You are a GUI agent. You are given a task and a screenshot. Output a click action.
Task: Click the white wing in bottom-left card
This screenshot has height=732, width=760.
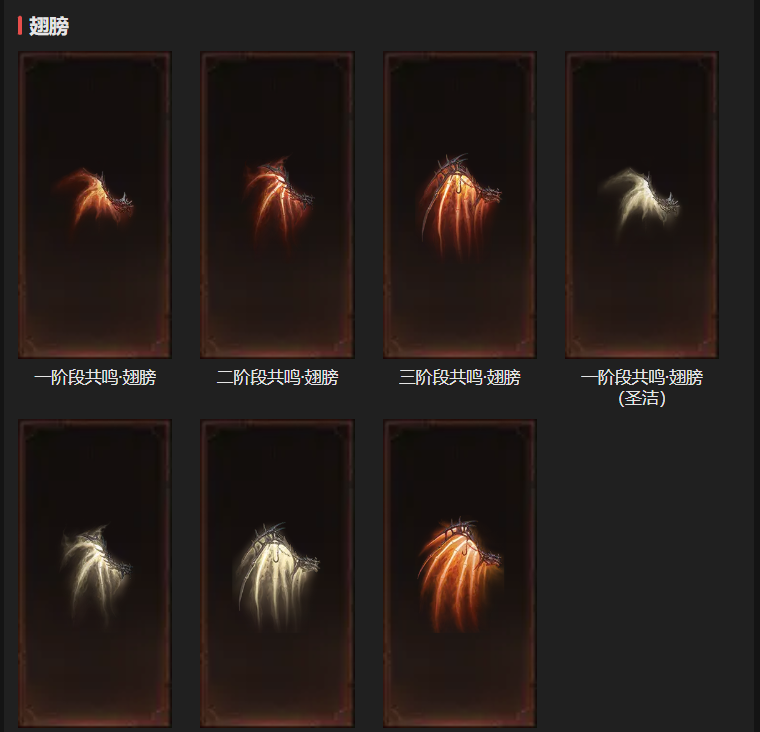[x=96, y=573]
